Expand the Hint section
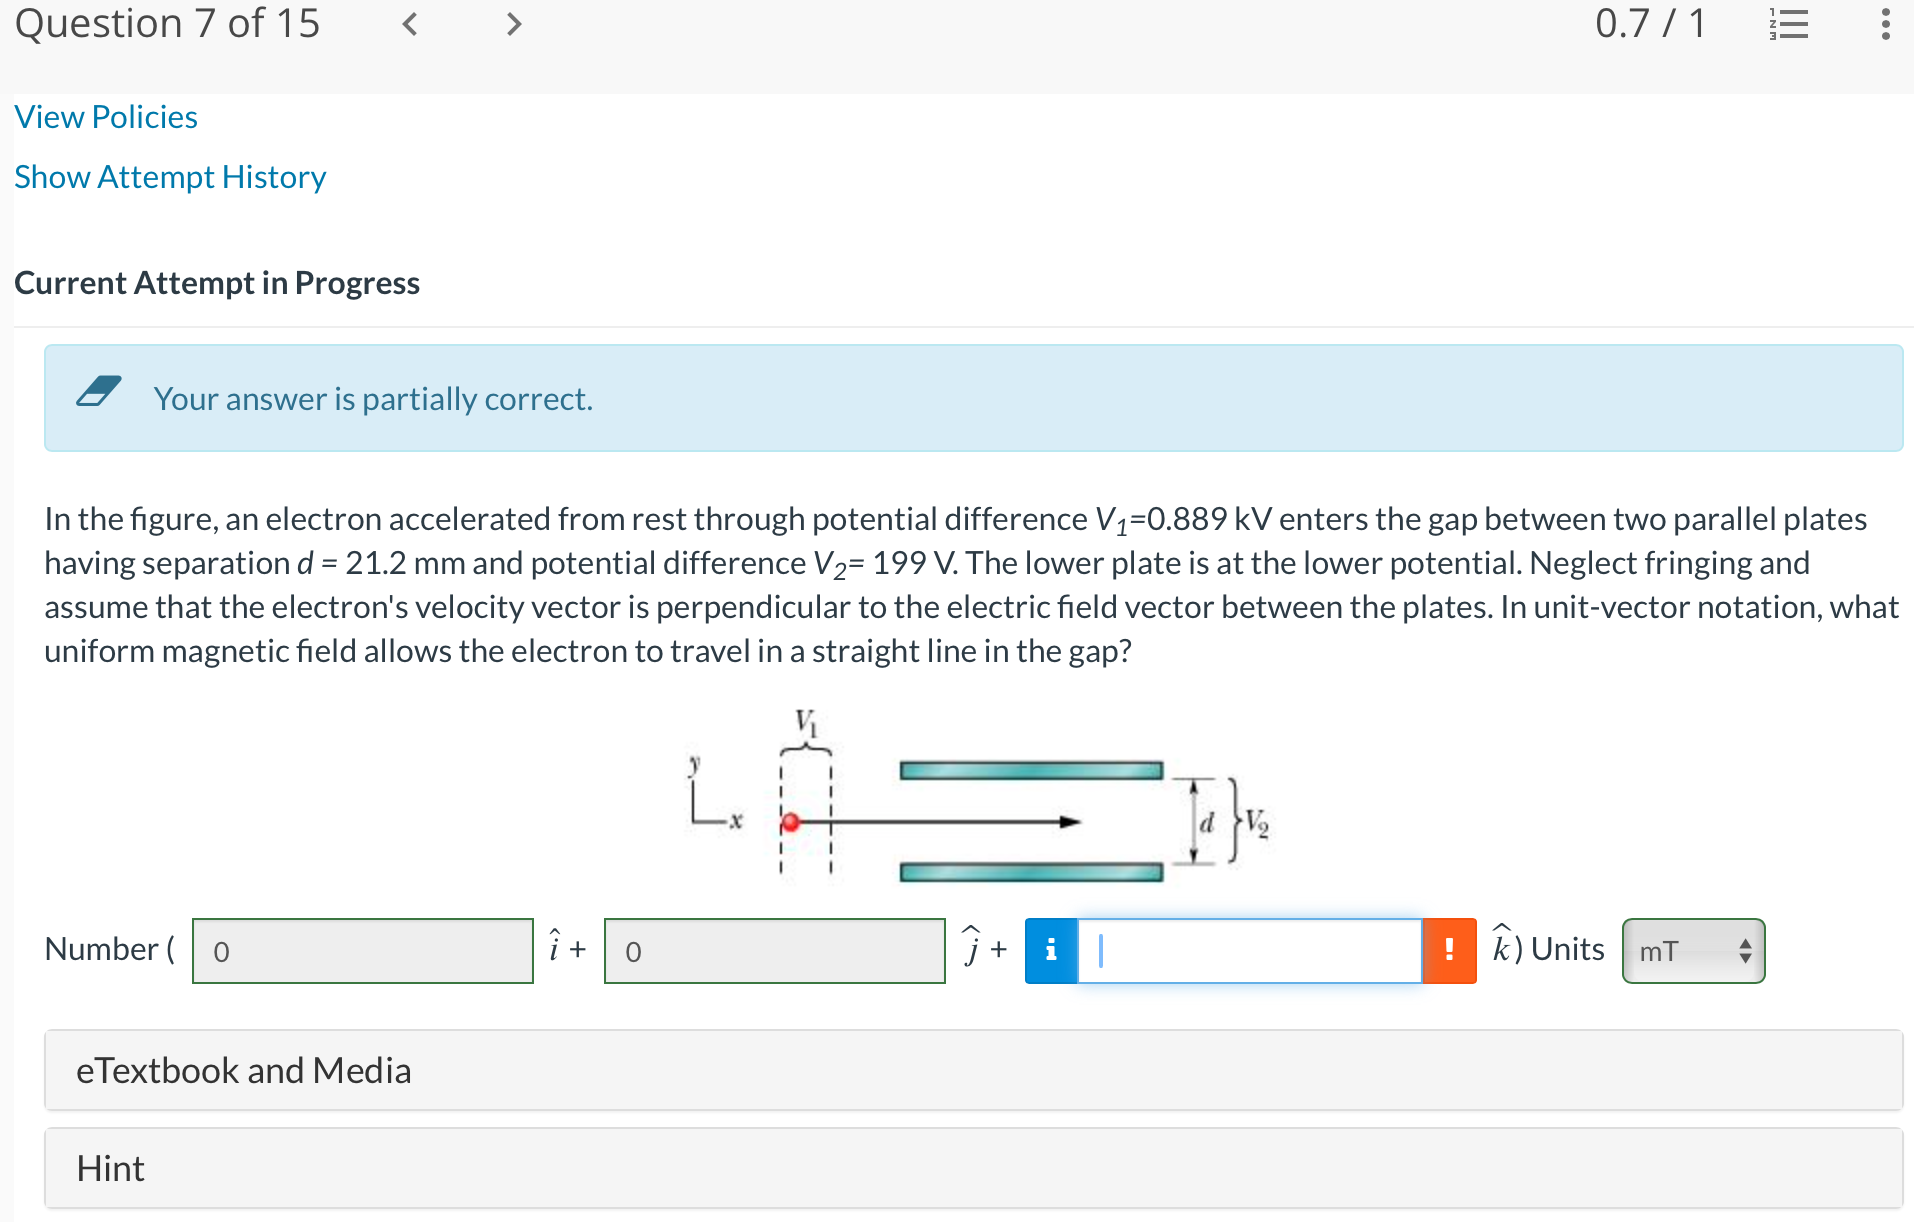Viewport: 1914px width, 1222px height. point(110,1167)
